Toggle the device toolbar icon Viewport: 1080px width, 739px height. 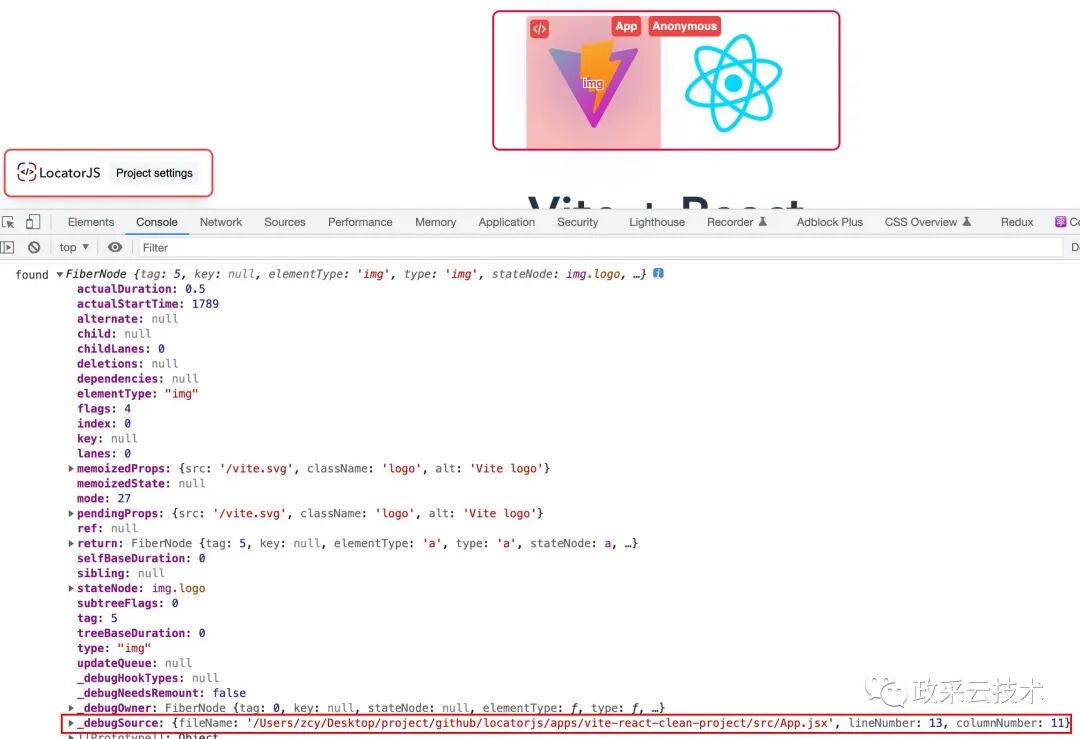tap(32, 222)
